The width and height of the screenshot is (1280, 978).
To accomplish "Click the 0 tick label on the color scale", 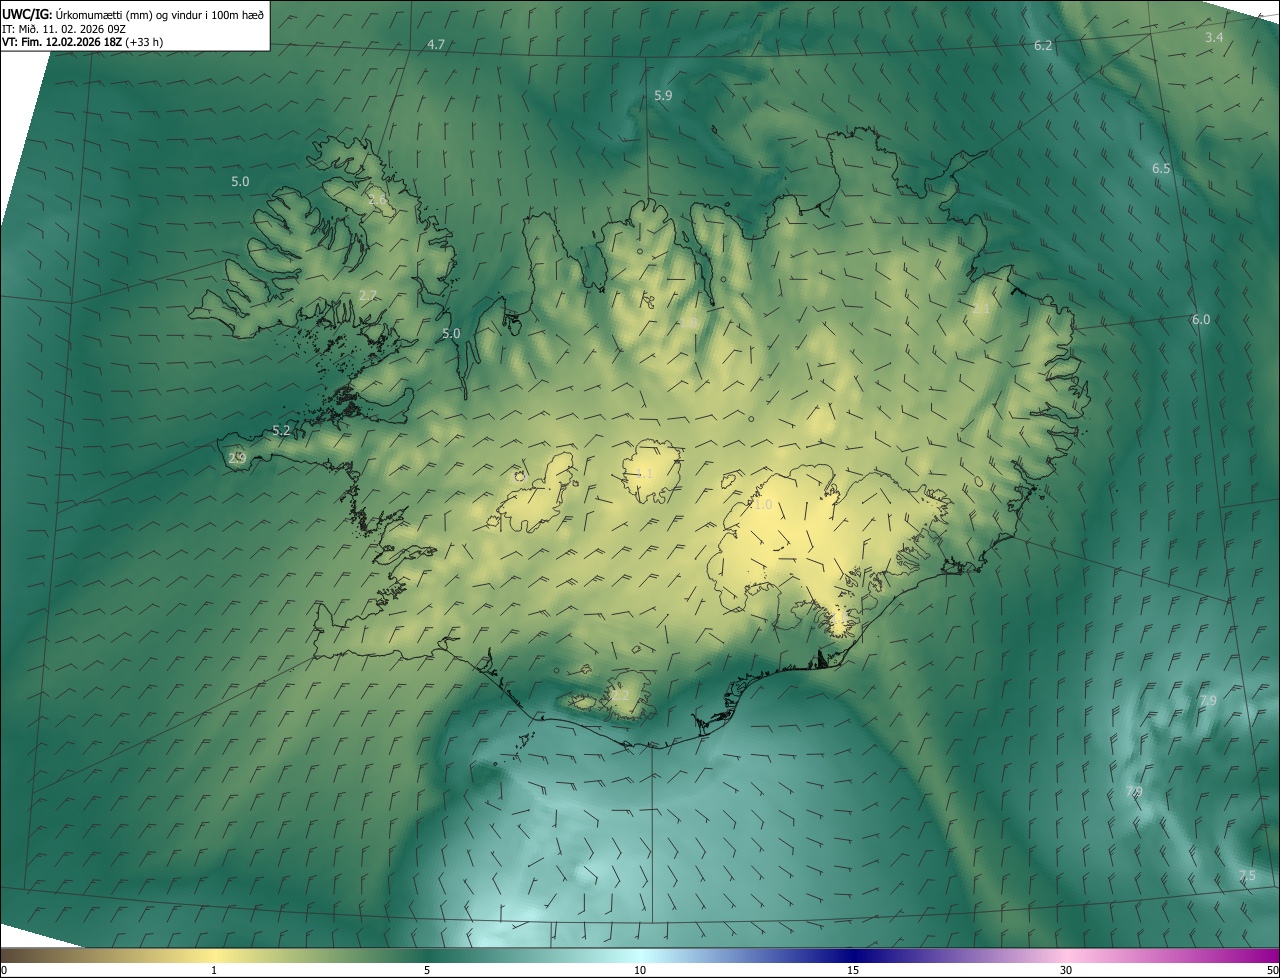I will 4,970.
